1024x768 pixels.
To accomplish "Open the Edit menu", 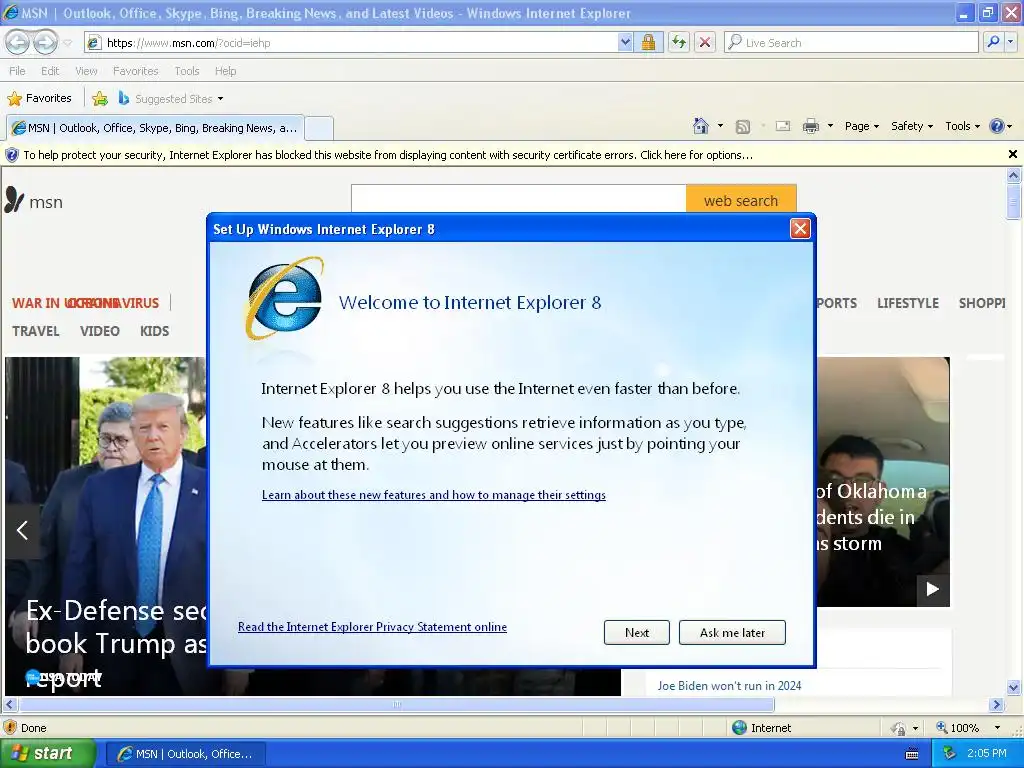I will [50, 71].
